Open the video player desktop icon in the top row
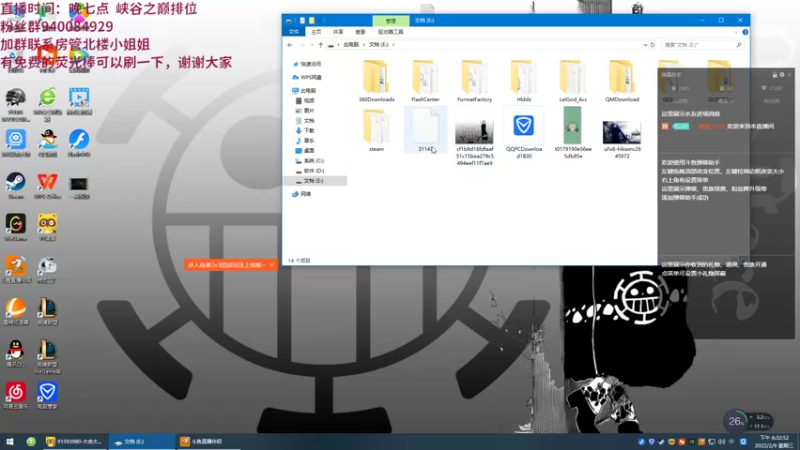Viewport: 800px width, 450px height. [79, 101]
